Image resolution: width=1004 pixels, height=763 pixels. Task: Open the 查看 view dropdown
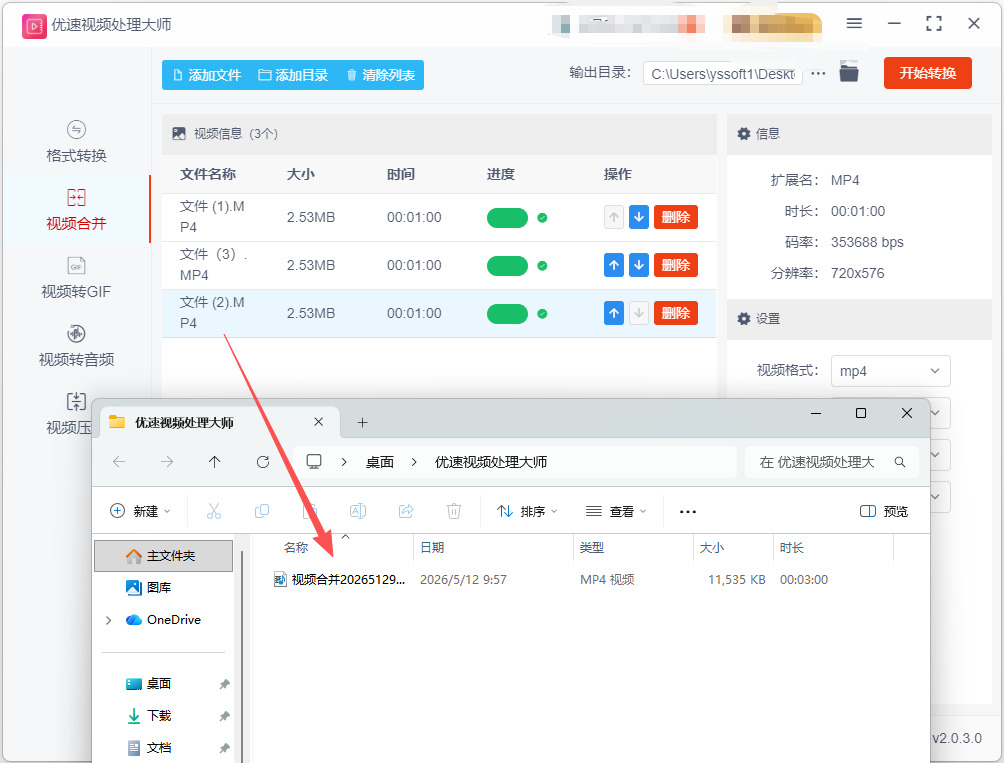click(616, 511)
